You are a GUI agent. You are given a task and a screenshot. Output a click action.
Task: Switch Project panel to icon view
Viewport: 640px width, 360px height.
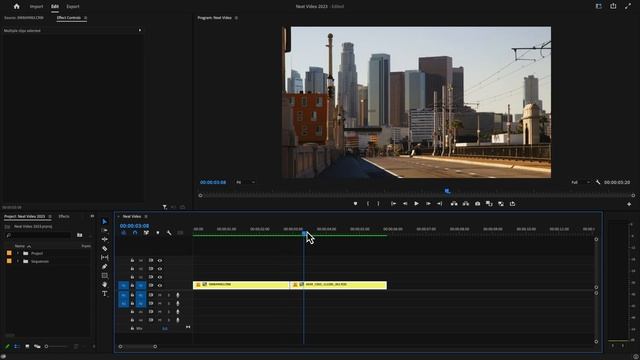[27, 346]
